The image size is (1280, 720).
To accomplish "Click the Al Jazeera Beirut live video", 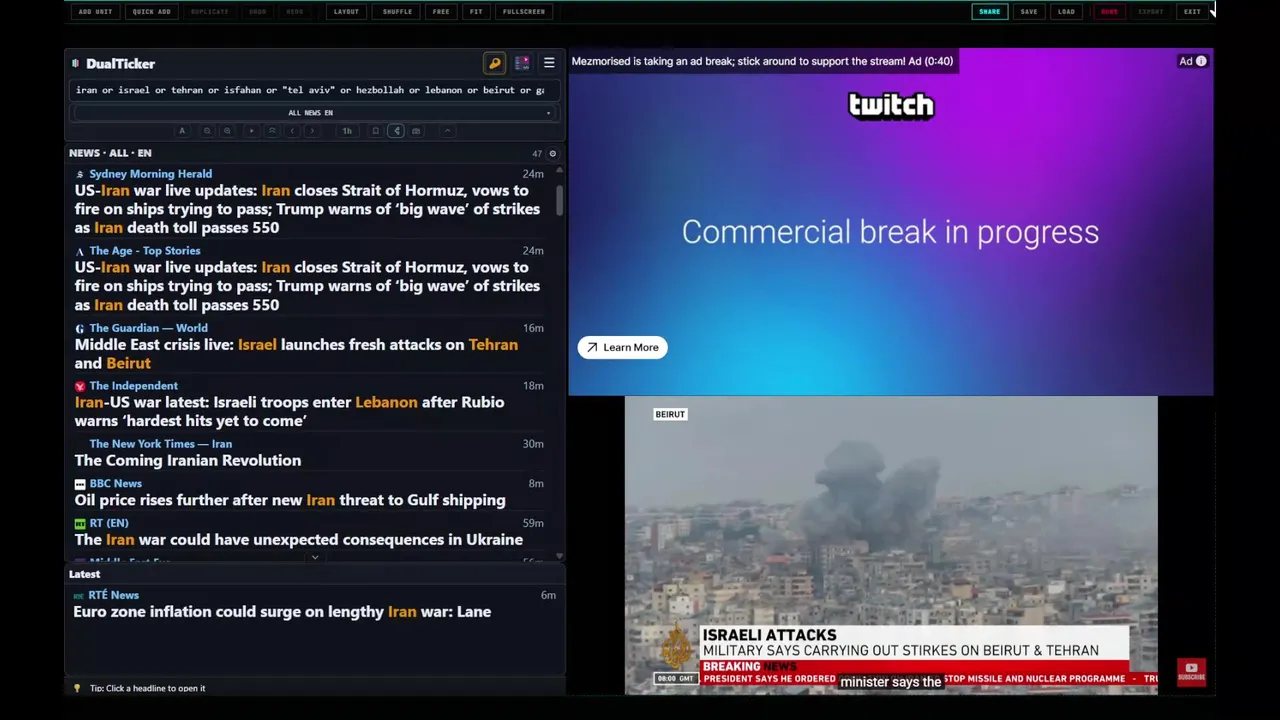I will click(891, 545).
